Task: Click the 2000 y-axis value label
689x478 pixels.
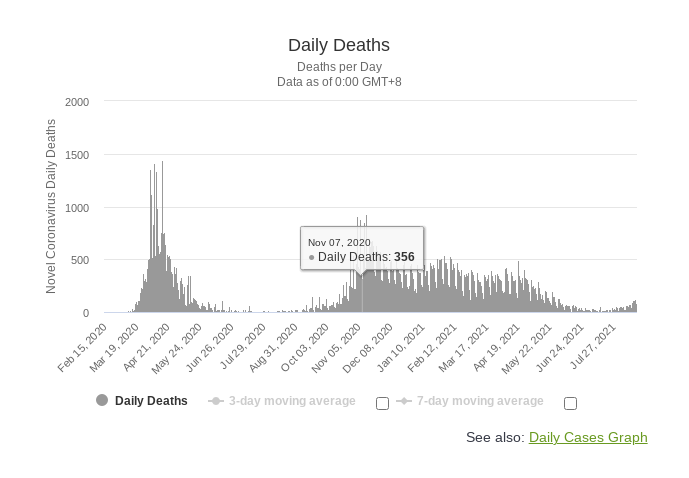Action: point(77,102)
